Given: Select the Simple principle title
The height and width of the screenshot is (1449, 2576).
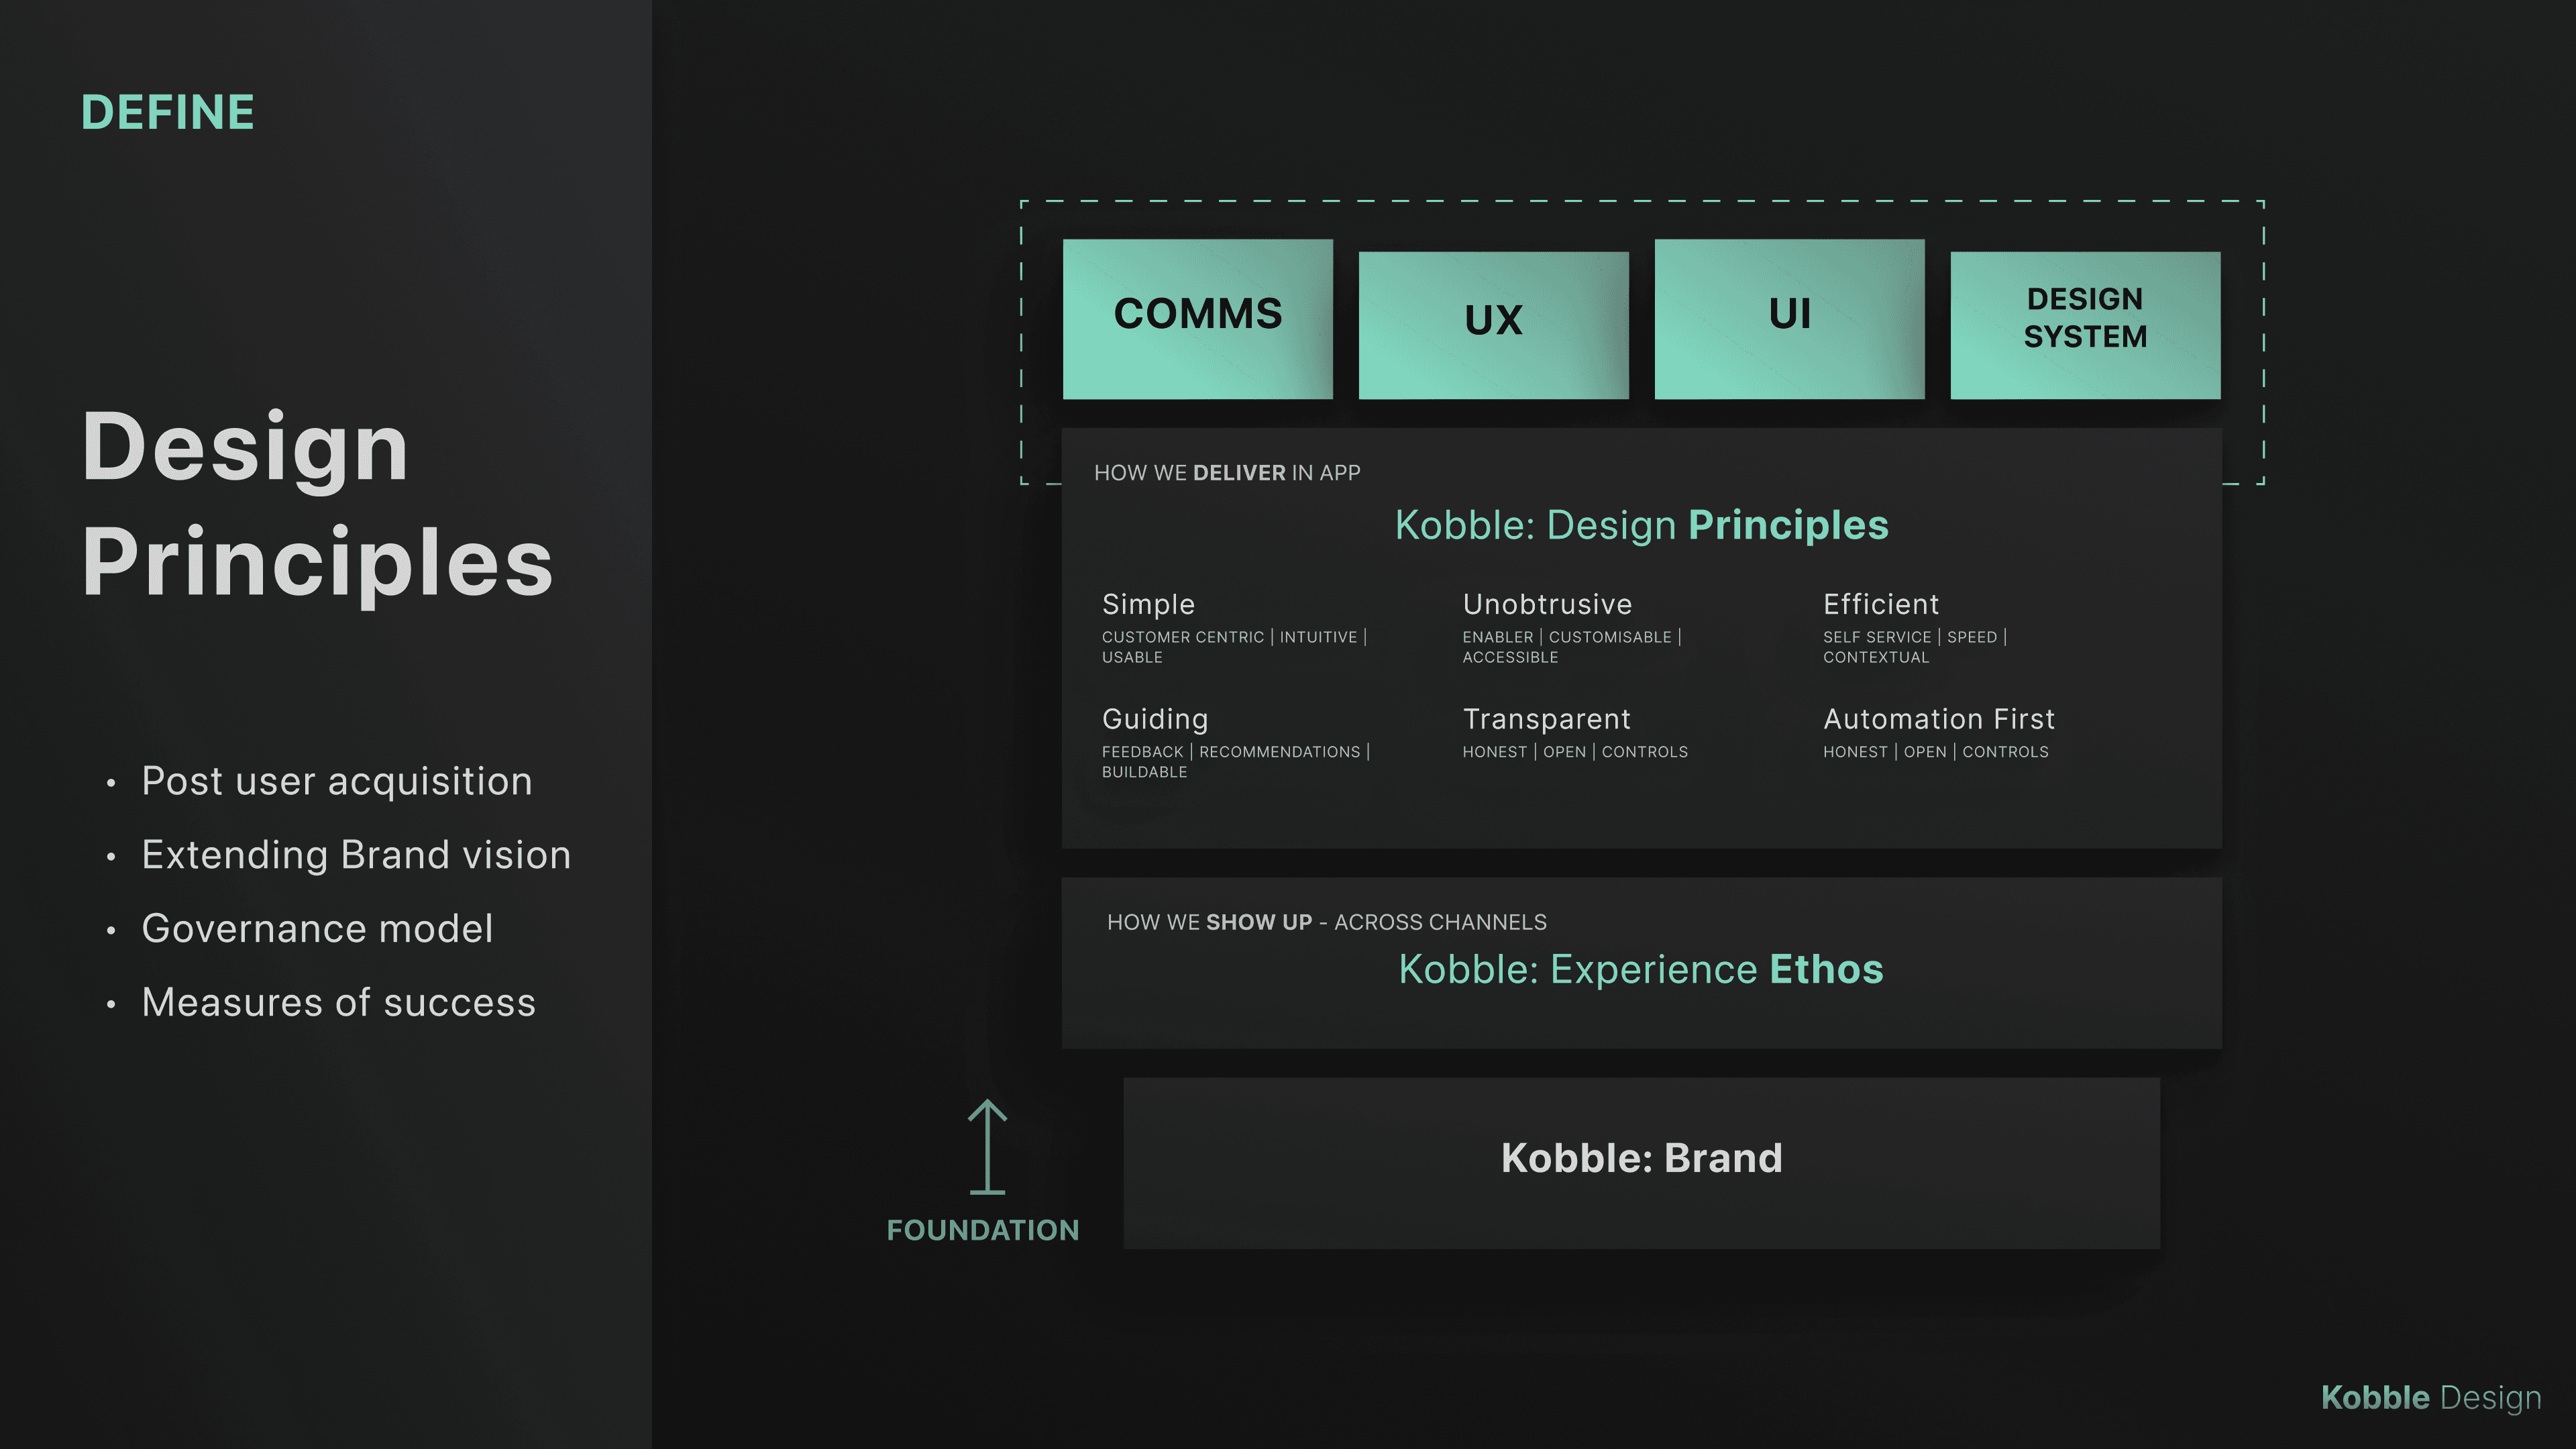Looking at the screenshot, I should coord(1148,604).
